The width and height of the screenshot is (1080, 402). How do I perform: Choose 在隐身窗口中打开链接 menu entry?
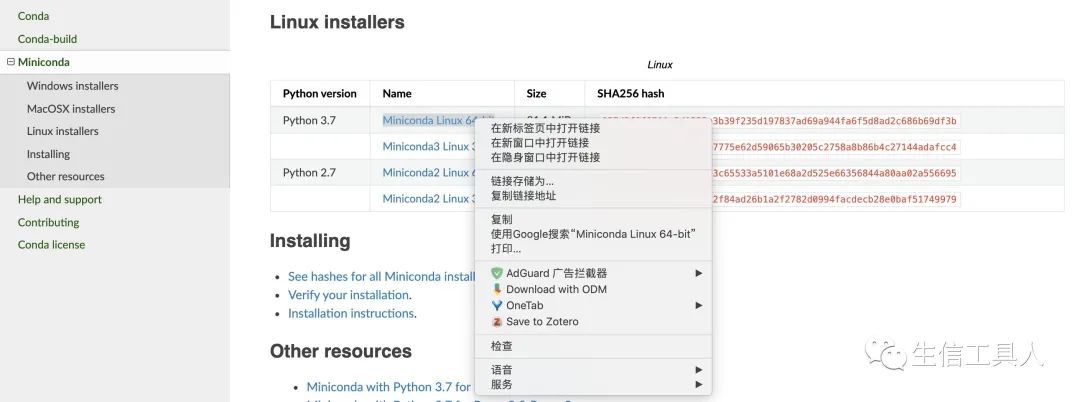[x=546, y=157]
